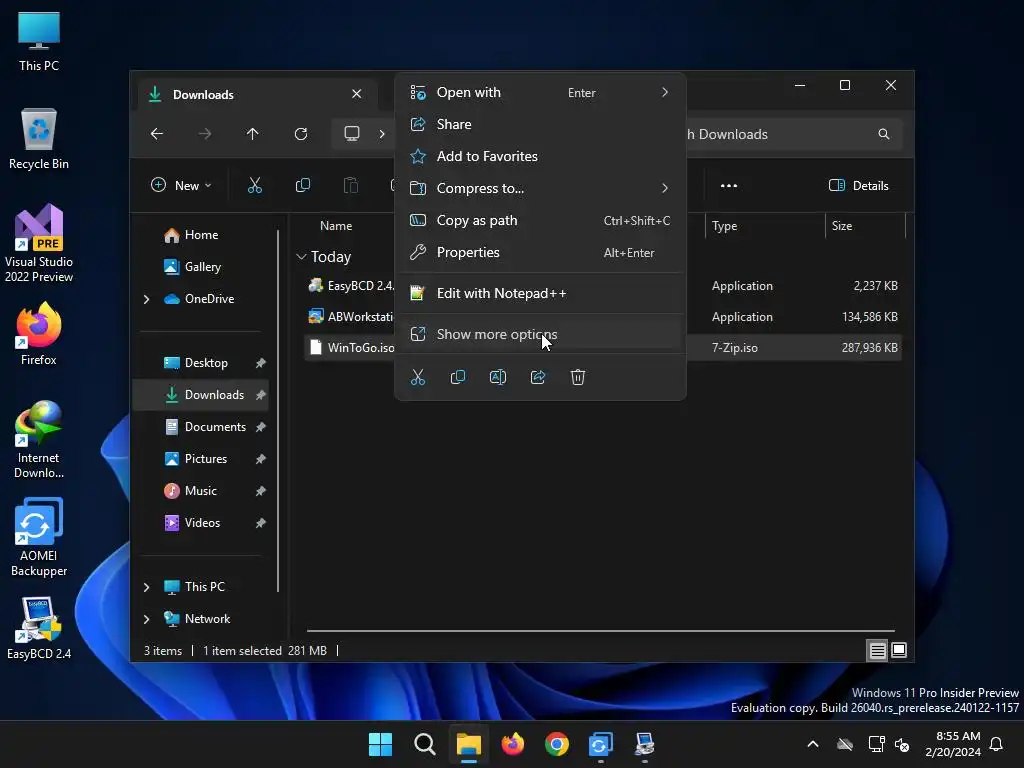The height and width of the screenshot is (768, 1024).
Task: Click address bar breadcrumb chevron
Action: coord(382,134)
